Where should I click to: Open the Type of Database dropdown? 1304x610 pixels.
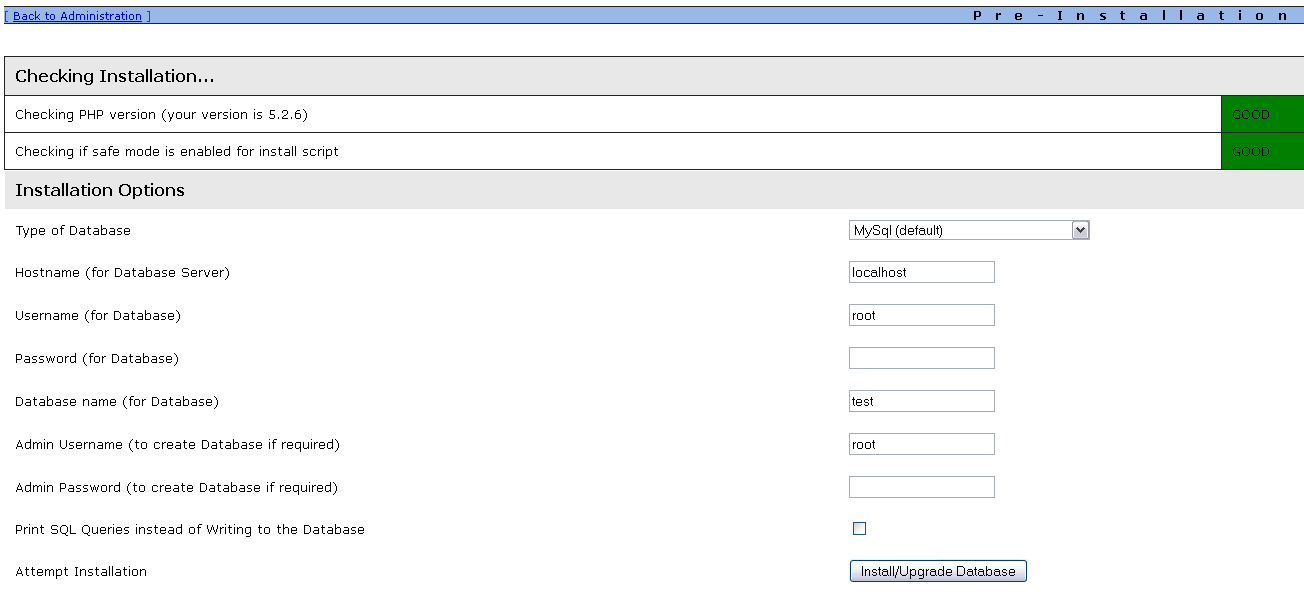[x=968, y=230]
